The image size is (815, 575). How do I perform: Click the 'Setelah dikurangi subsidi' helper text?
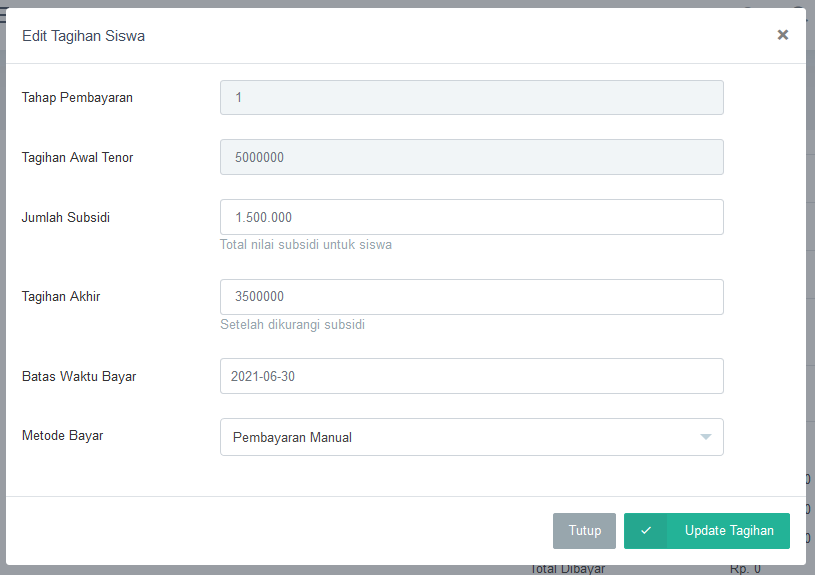click(292, 325)
